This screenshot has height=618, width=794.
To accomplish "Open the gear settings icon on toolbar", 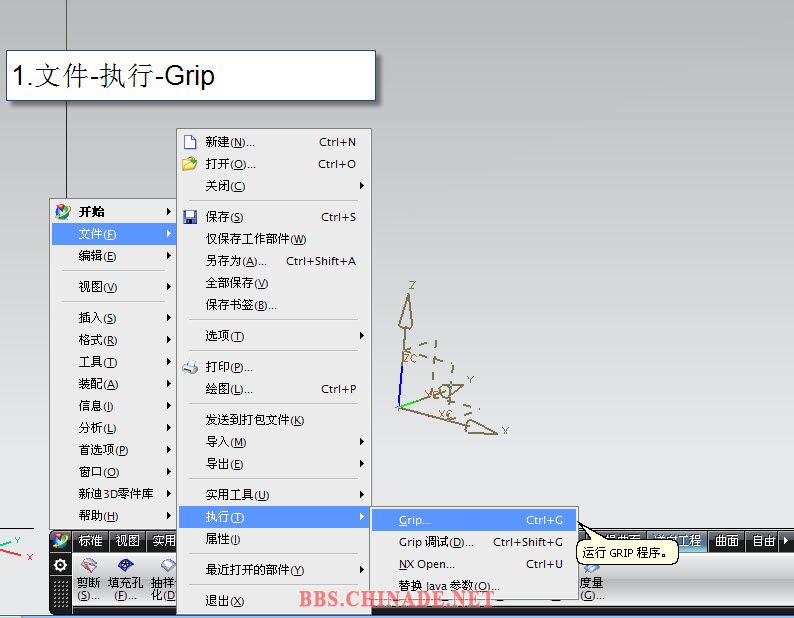I will click(x=60, y=565).
